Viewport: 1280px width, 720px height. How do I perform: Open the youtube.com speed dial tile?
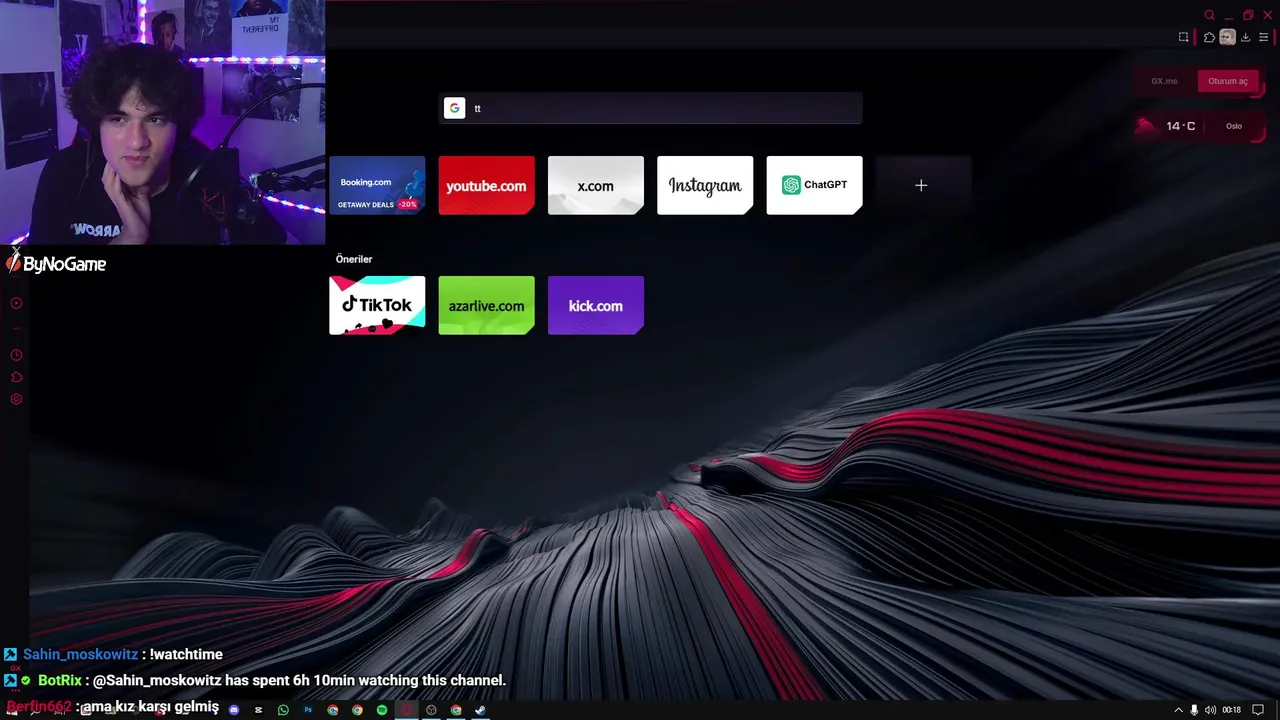486,185
